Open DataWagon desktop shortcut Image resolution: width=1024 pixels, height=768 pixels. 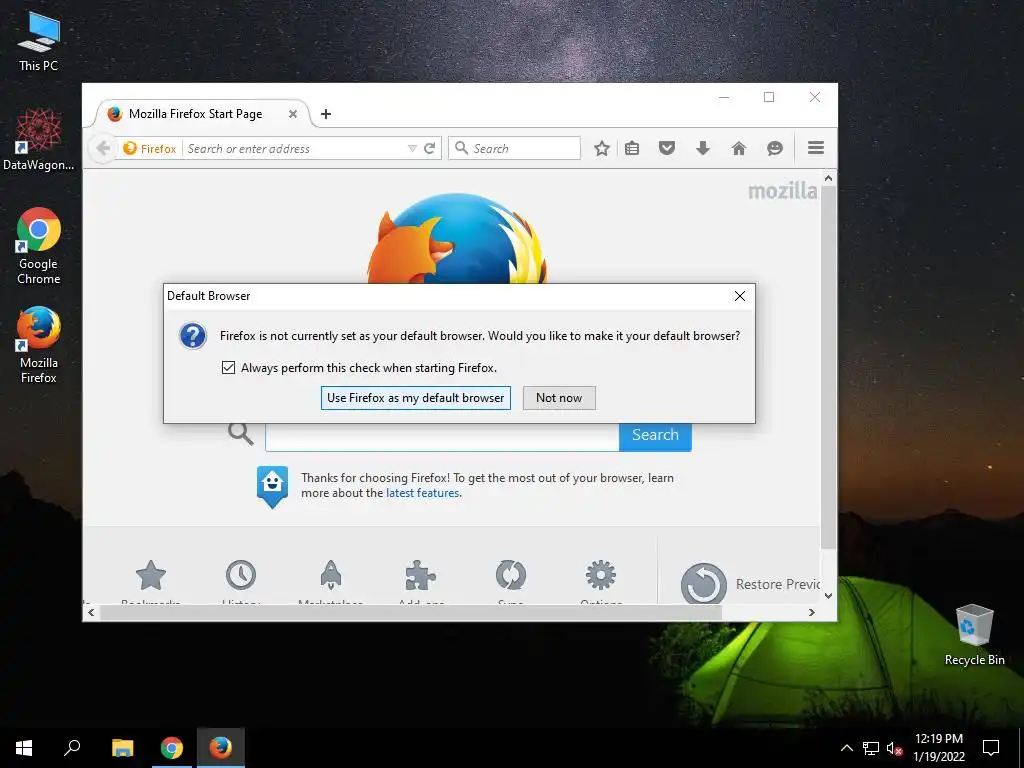[x=39, y=139]
